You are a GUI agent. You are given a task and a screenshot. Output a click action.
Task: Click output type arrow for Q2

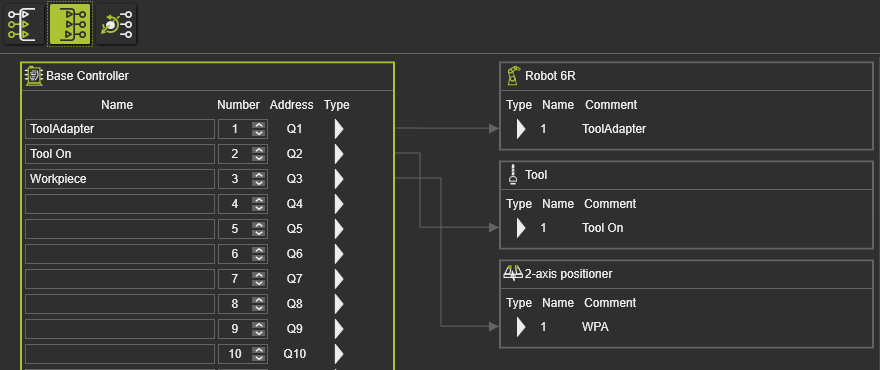[338, 154]
